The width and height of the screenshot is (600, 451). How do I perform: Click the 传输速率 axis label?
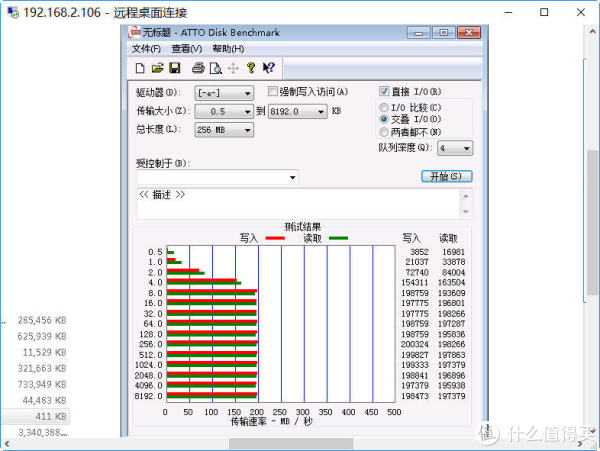coord(272,422)
